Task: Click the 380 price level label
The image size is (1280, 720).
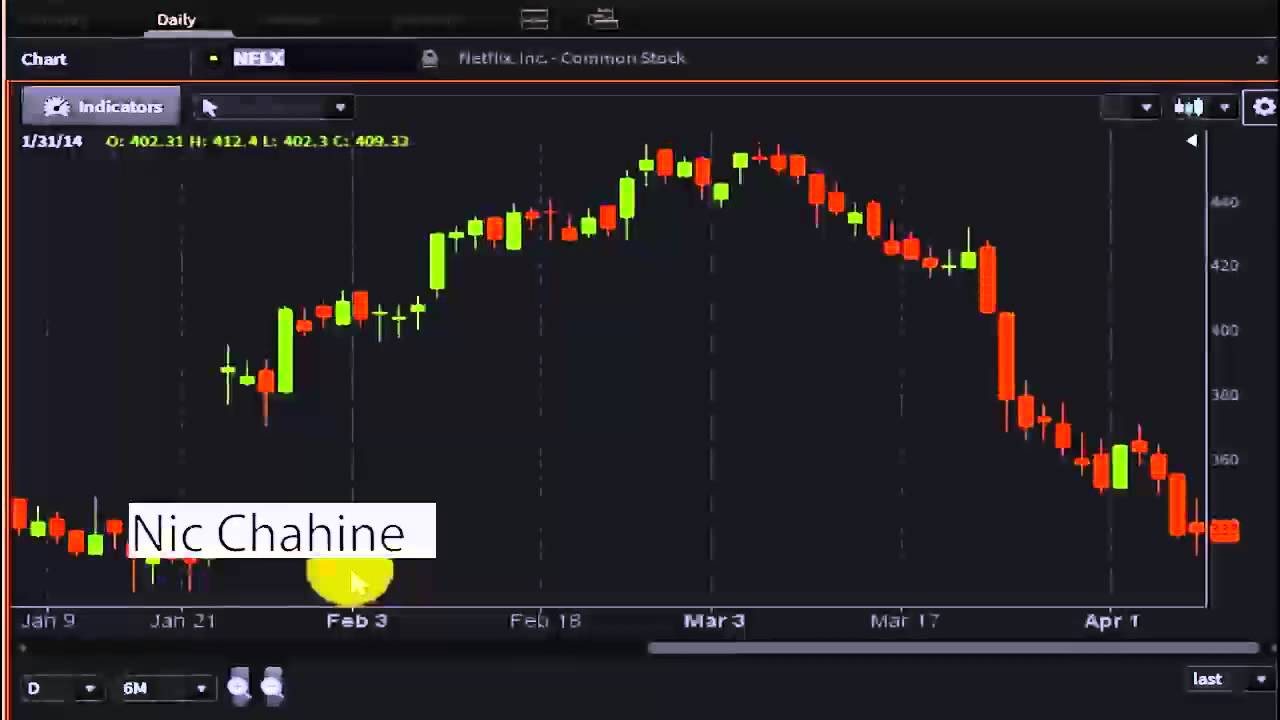Action: point(1224,395)
